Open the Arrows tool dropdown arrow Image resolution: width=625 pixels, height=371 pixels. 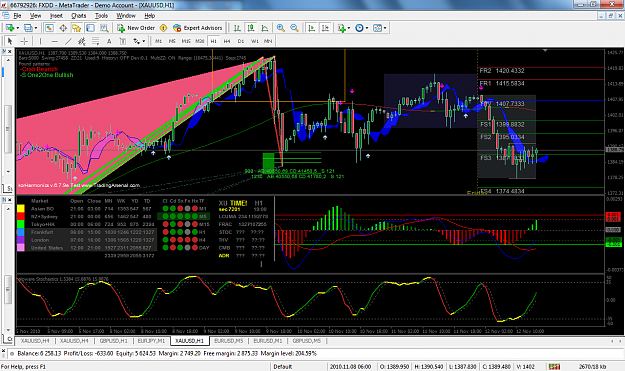coord(143,41)
